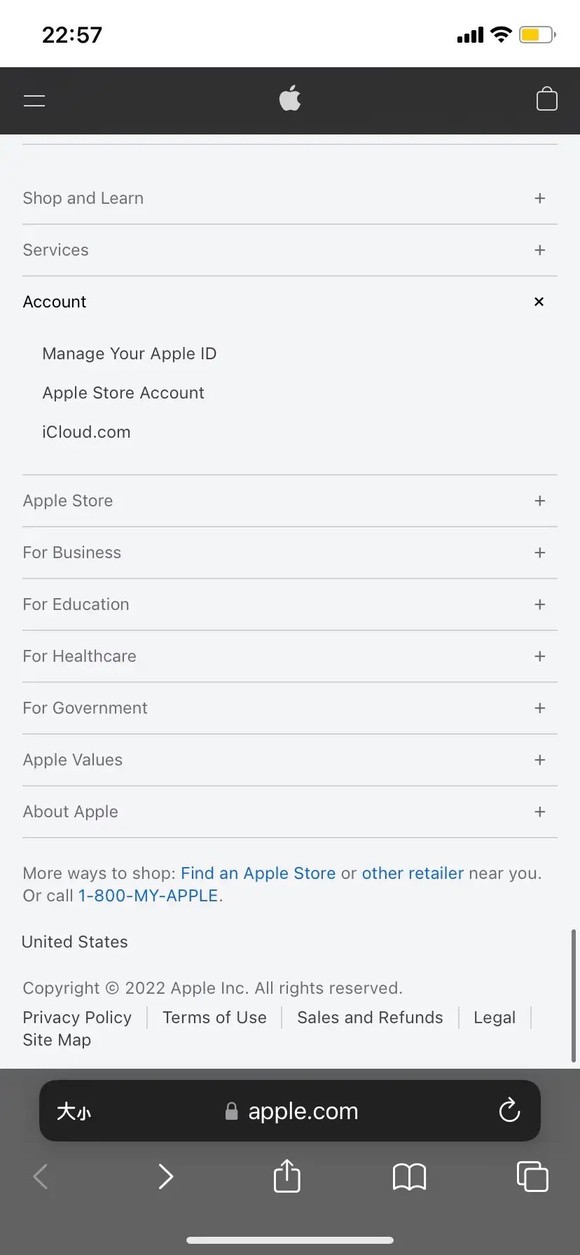The height and width of the screenshot is (1255, 580).
Task: Open the Privacy Policy link
Action: [x=77, y=1017]
